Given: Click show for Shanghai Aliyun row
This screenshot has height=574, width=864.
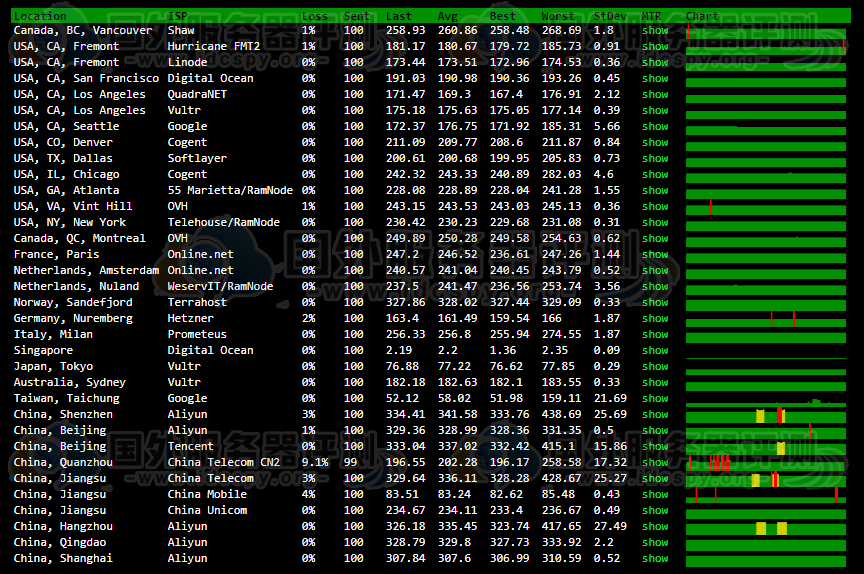Looking at the screenshot, I should (x=655, y=557).
